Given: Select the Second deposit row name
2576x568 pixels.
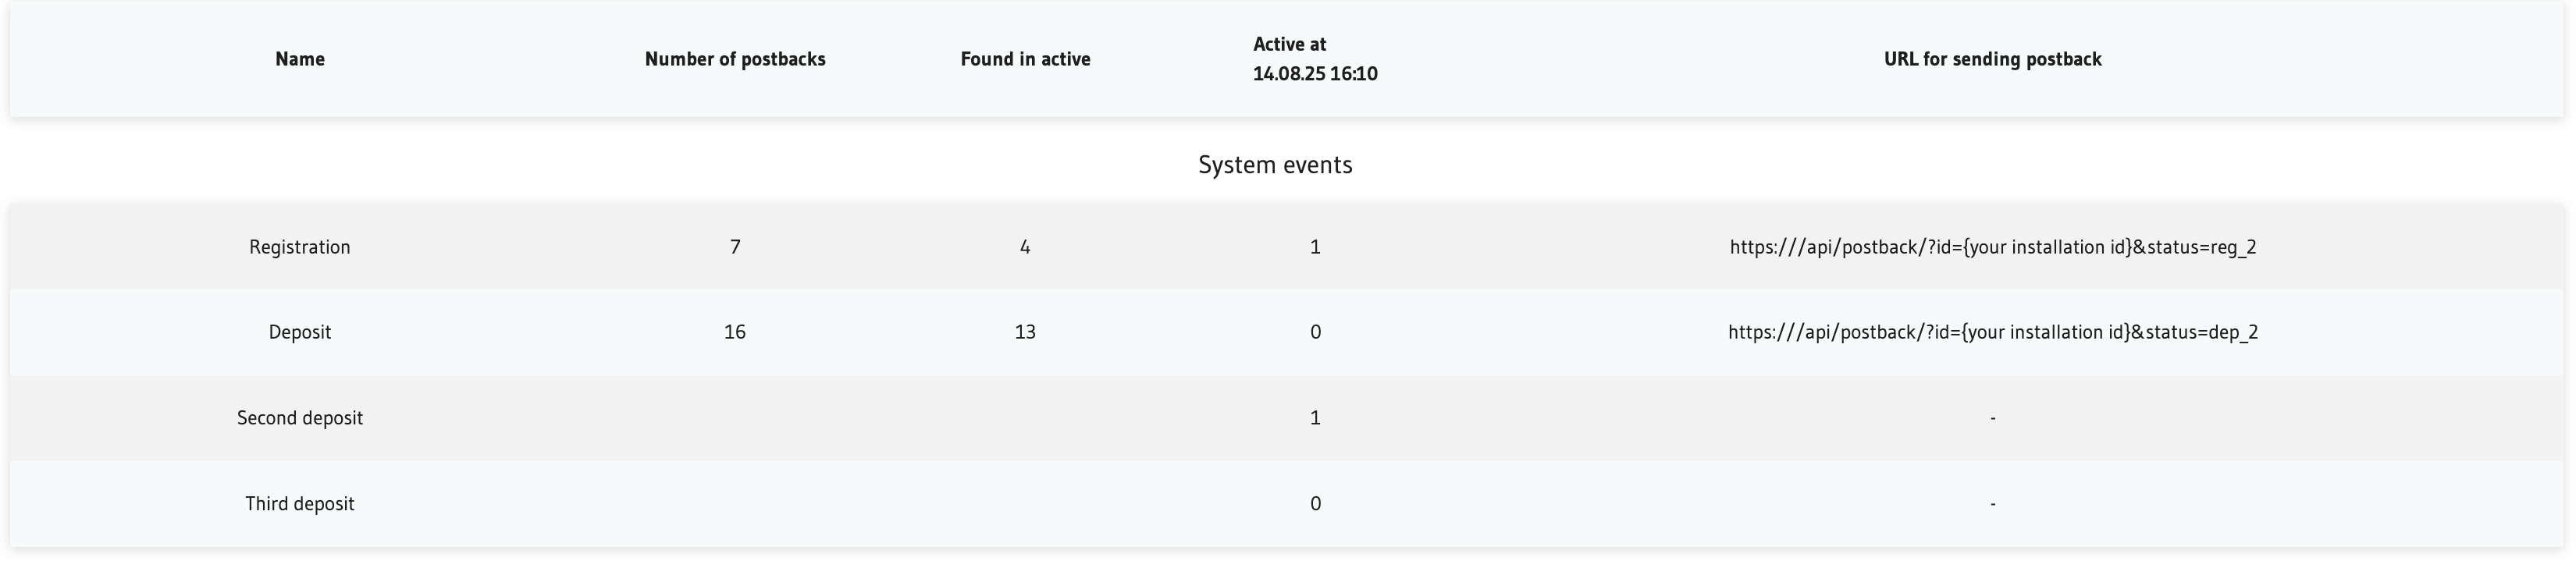Looking at the screenshot, I should coord(299,418).
